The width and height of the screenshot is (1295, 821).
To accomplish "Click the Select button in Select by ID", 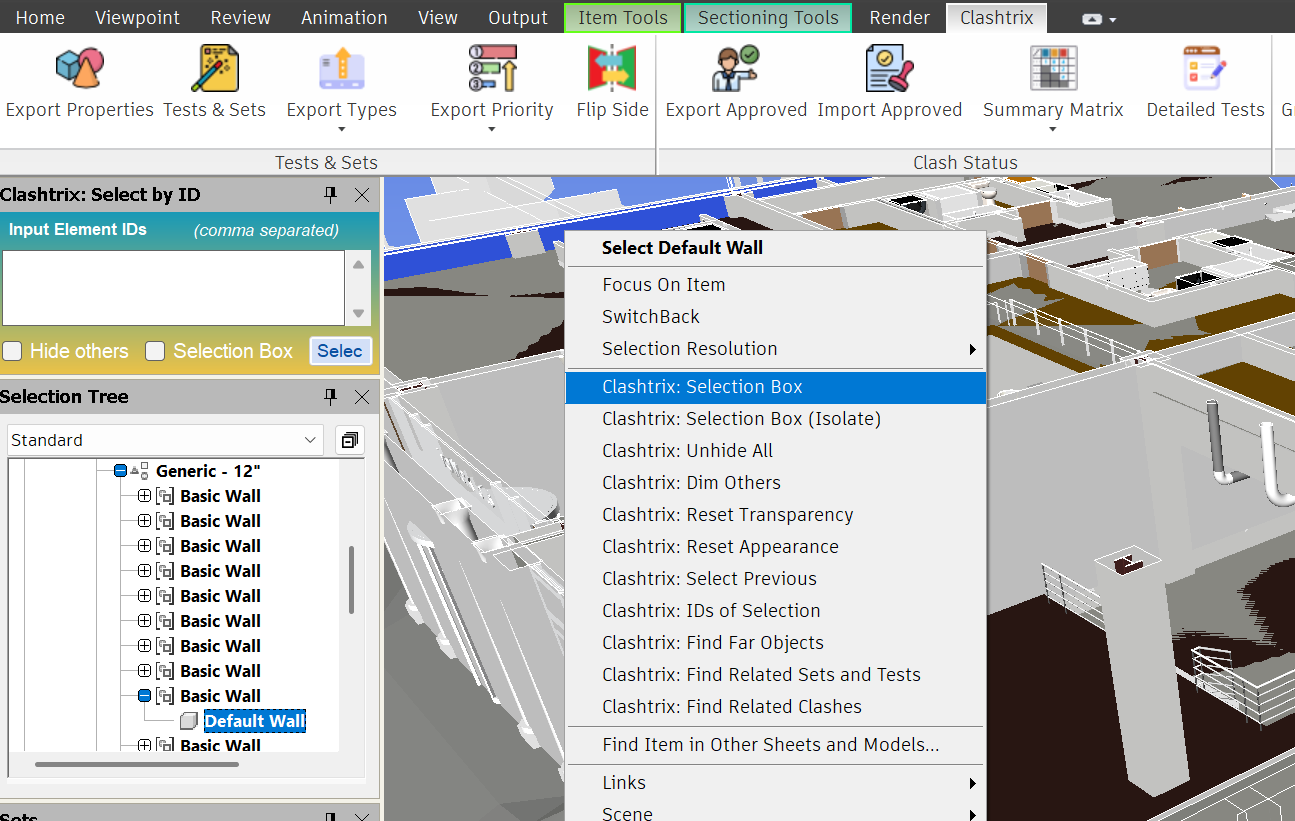I will pyautogui.click(x=340, y=351).
